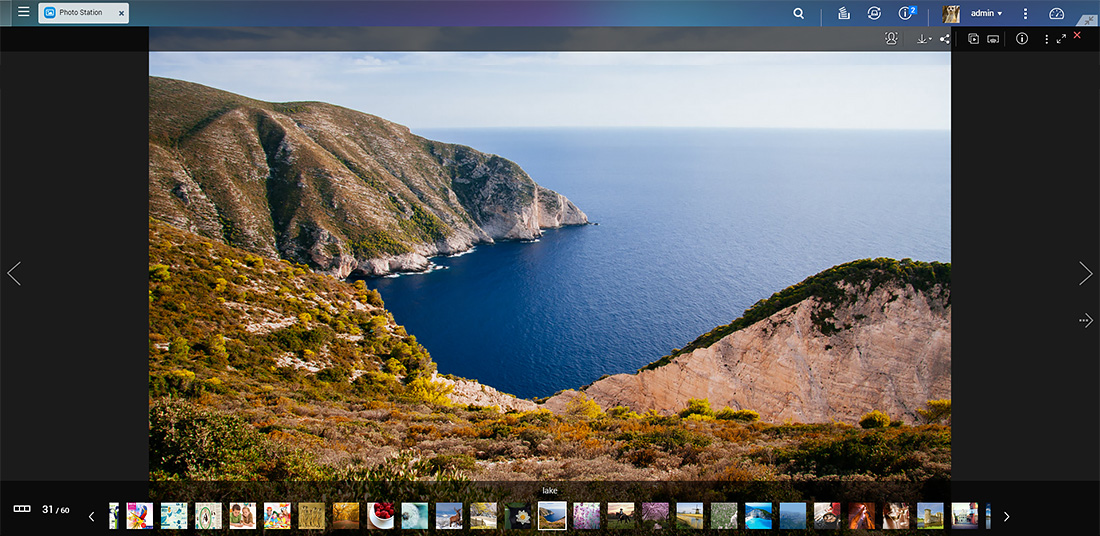1100x536 pixels.
Task: Show earlier thumbnails in the filmstrip
Action: tap(91, 516)
